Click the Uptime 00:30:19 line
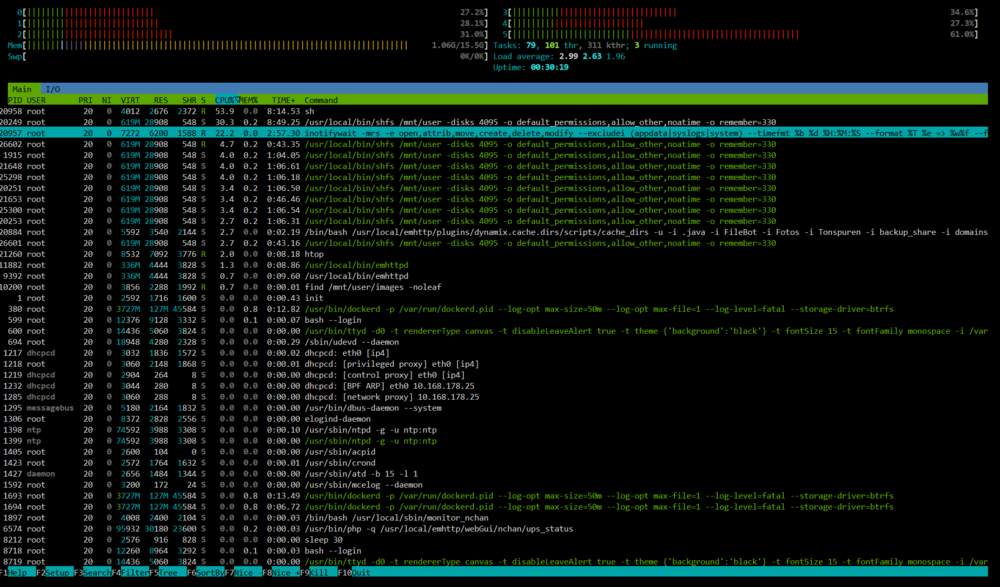The image size is (1000, 587). coord(531,67)
